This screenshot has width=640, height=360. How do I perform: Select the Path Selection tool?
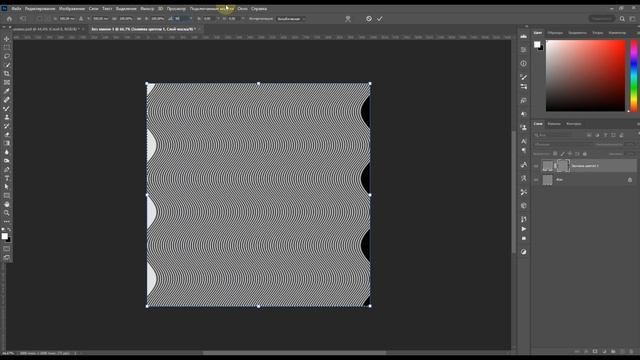click(x=7, y=187)
